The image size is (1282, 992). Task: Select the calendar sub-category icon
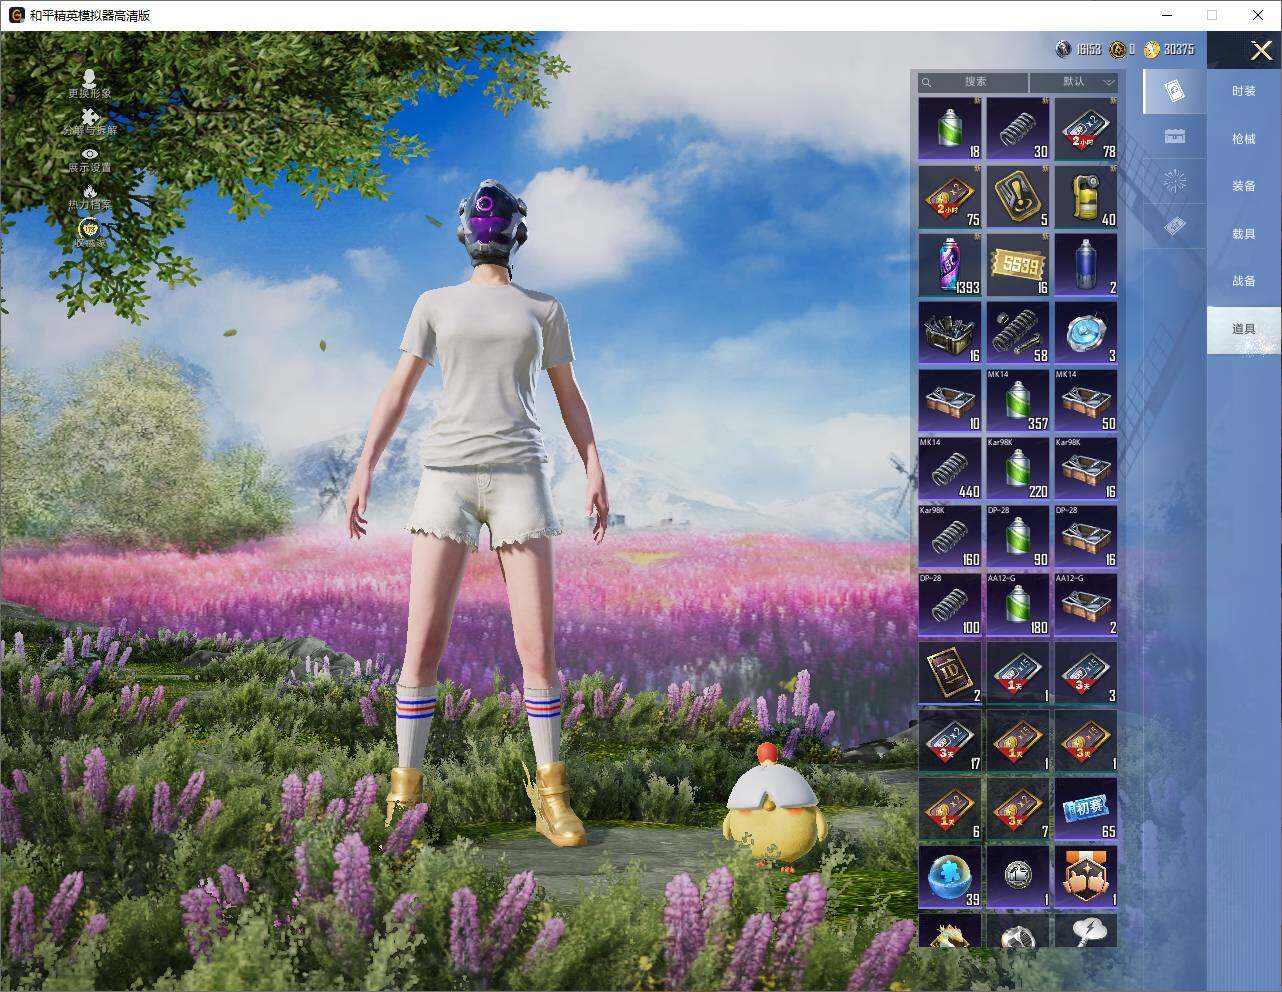(x=1175, y=136)
